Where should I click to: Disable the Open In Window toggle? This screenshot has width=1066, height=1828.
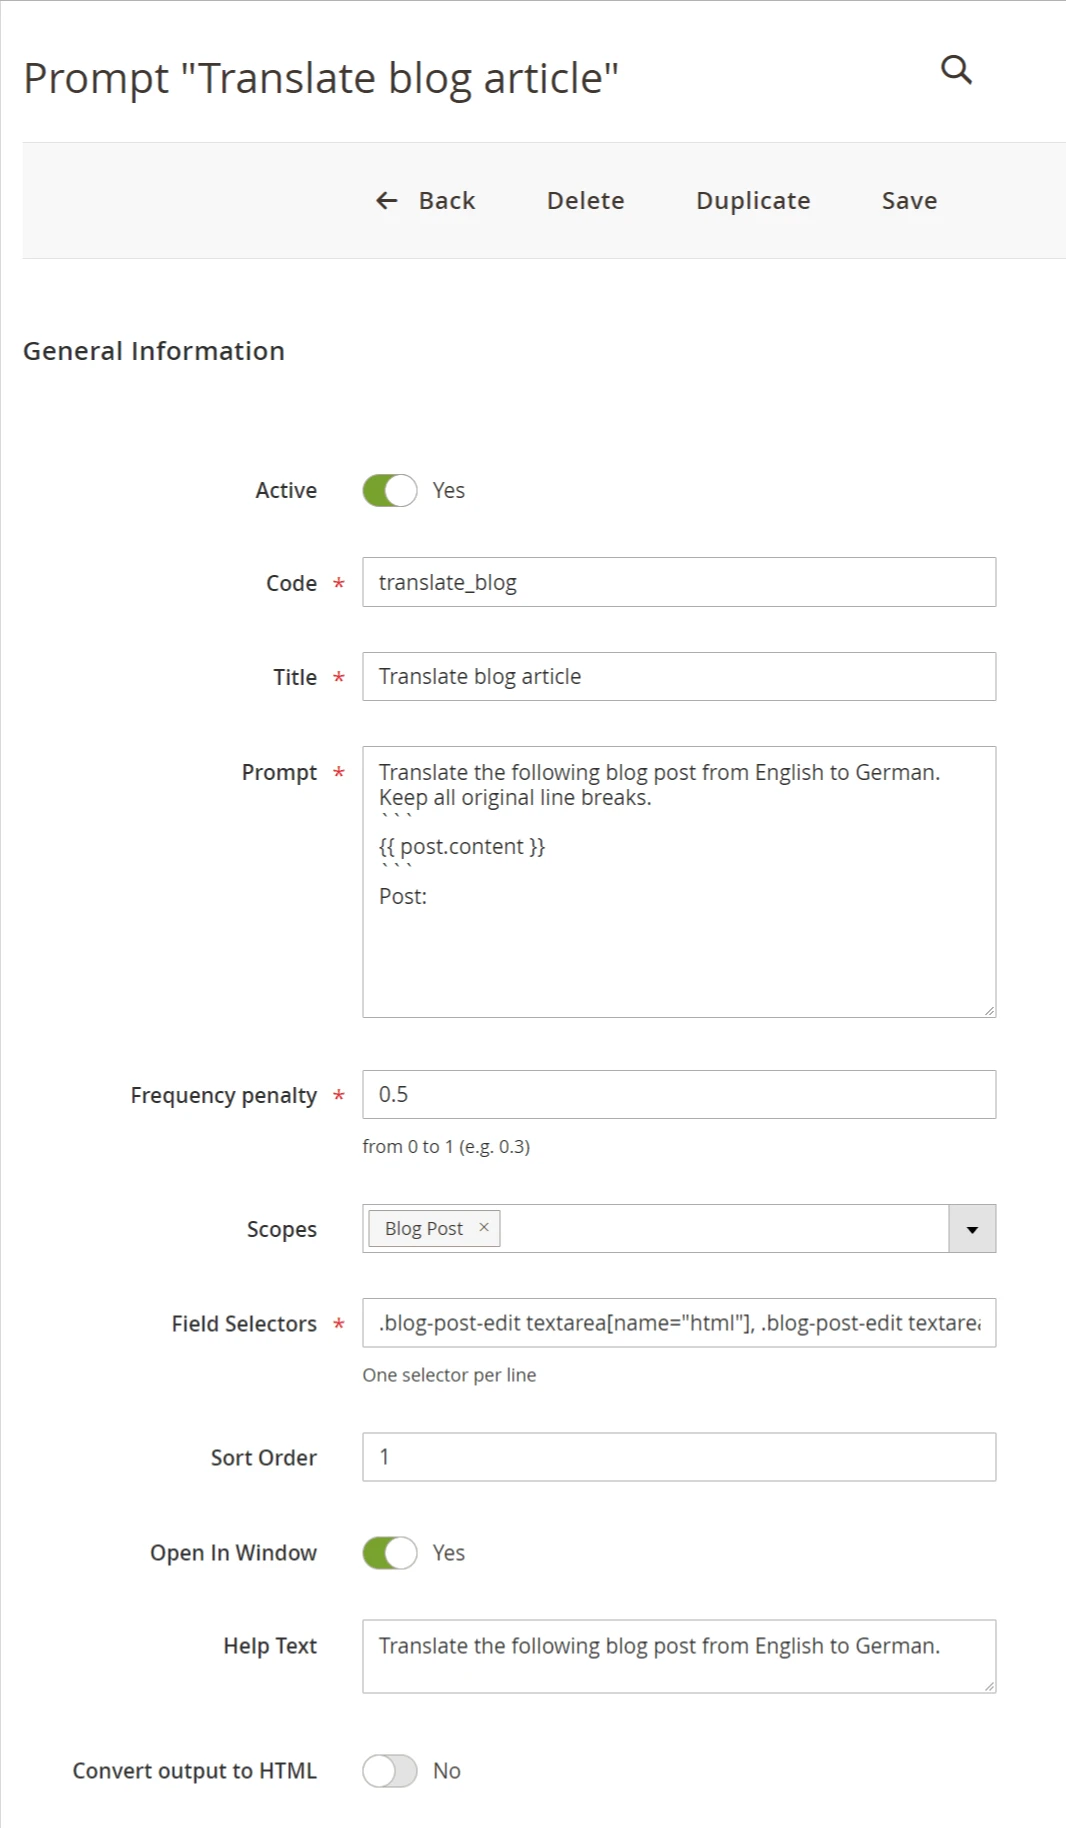click(390, 1553)
